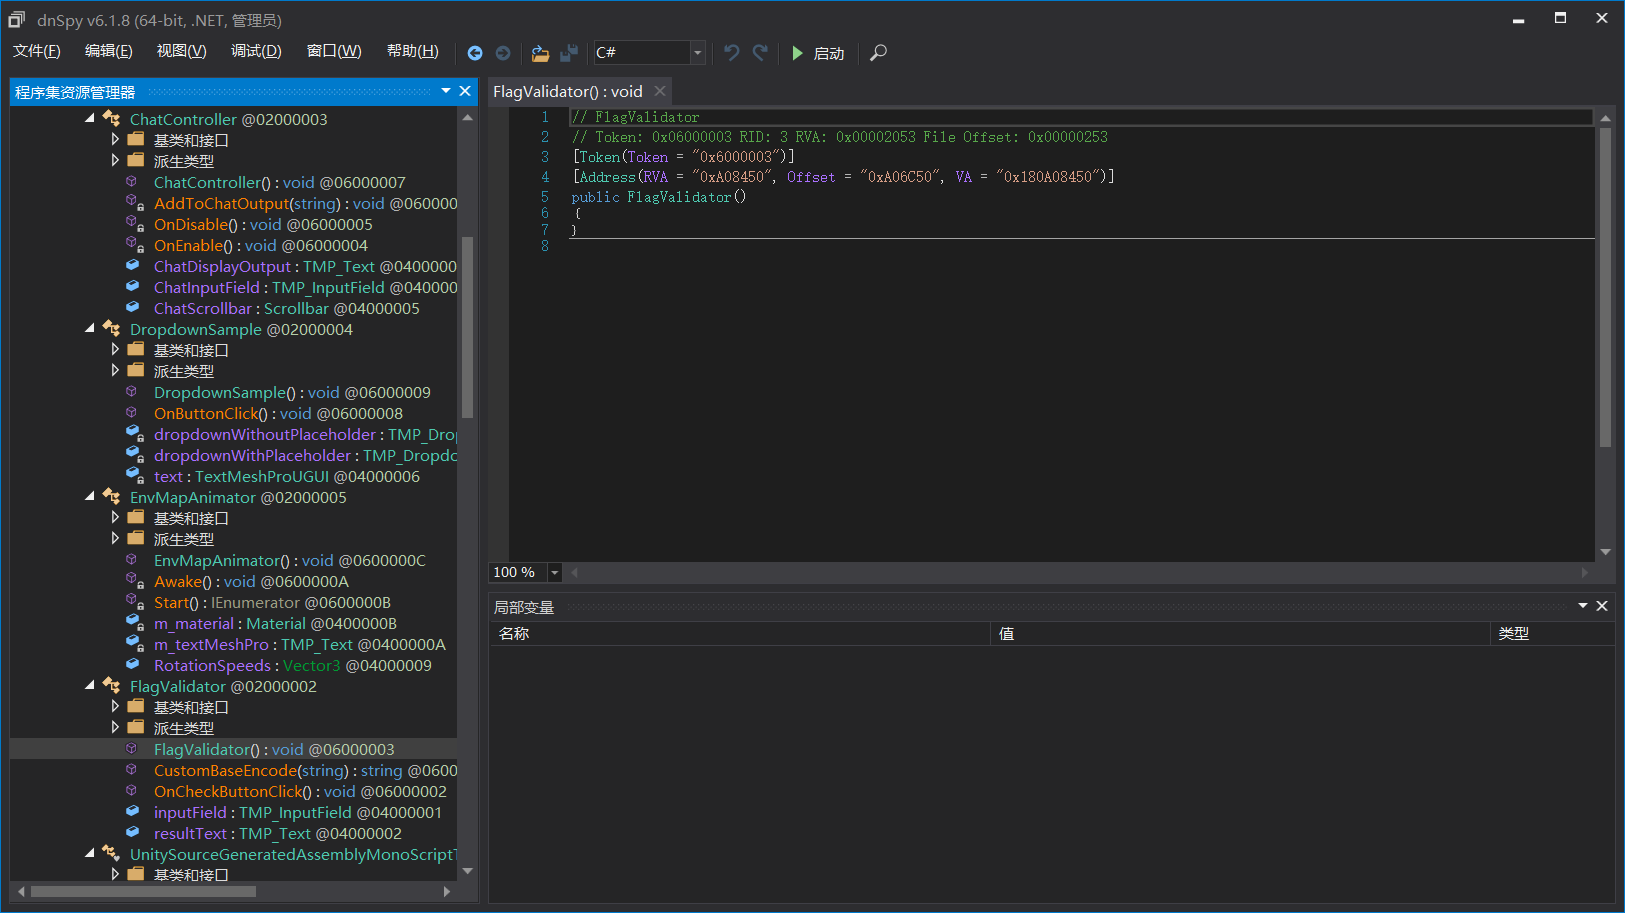Image resolution: width=1625 pixels, height=913 pixels.
Task: Click the redo icon in toolbar
Action: [x=760, y=53]
